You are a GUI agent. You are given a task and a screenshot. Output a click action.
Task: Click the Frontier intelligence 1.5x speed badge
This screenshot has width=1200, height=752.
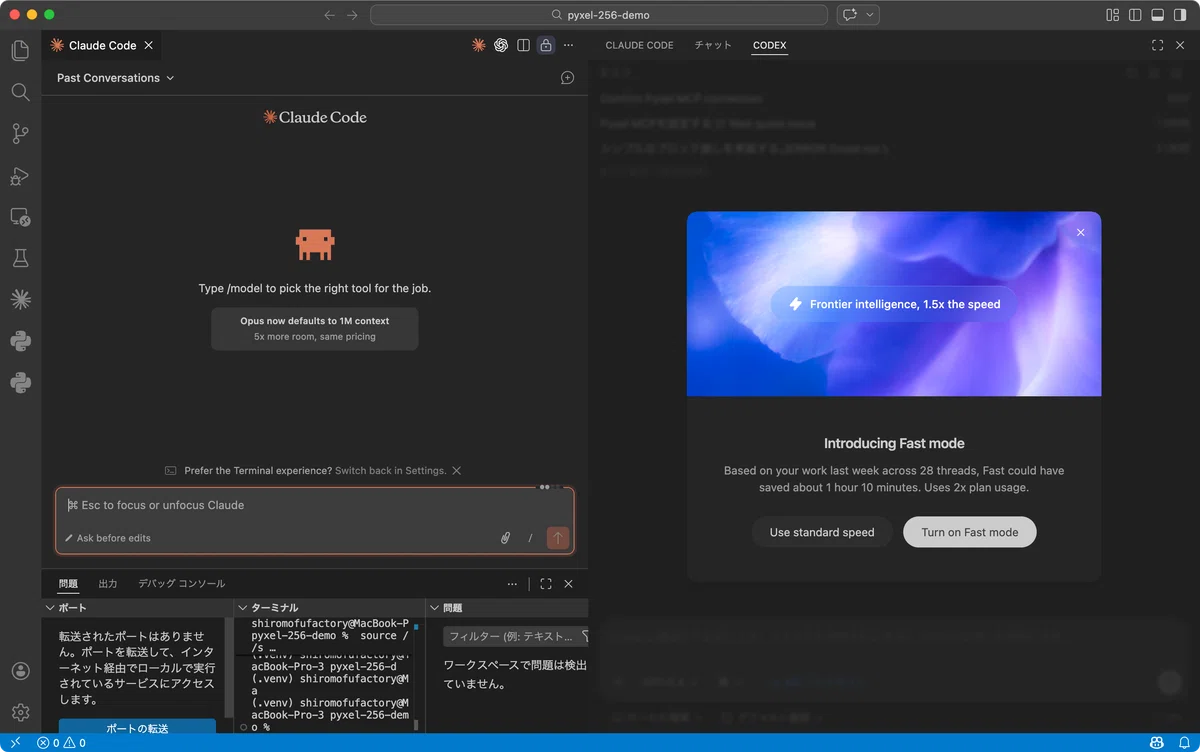[x=894, y=304]
